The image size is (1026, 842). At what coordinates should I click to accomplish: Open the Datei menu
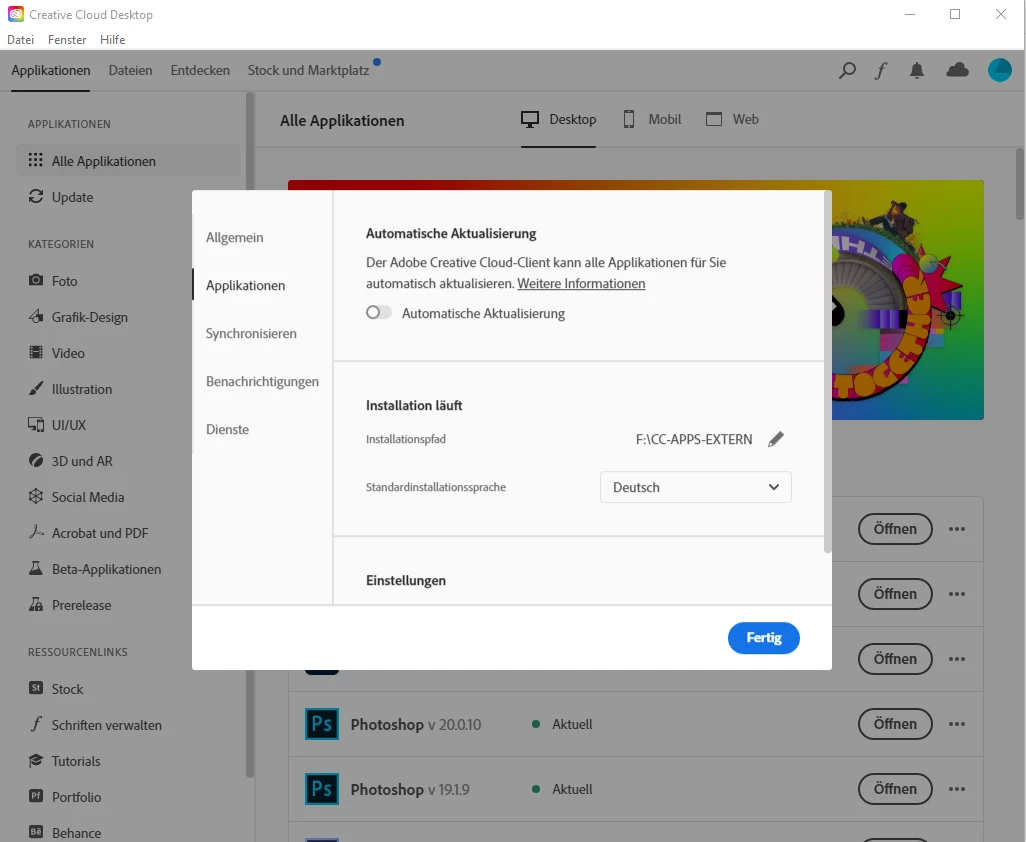(x=20, y=39)
